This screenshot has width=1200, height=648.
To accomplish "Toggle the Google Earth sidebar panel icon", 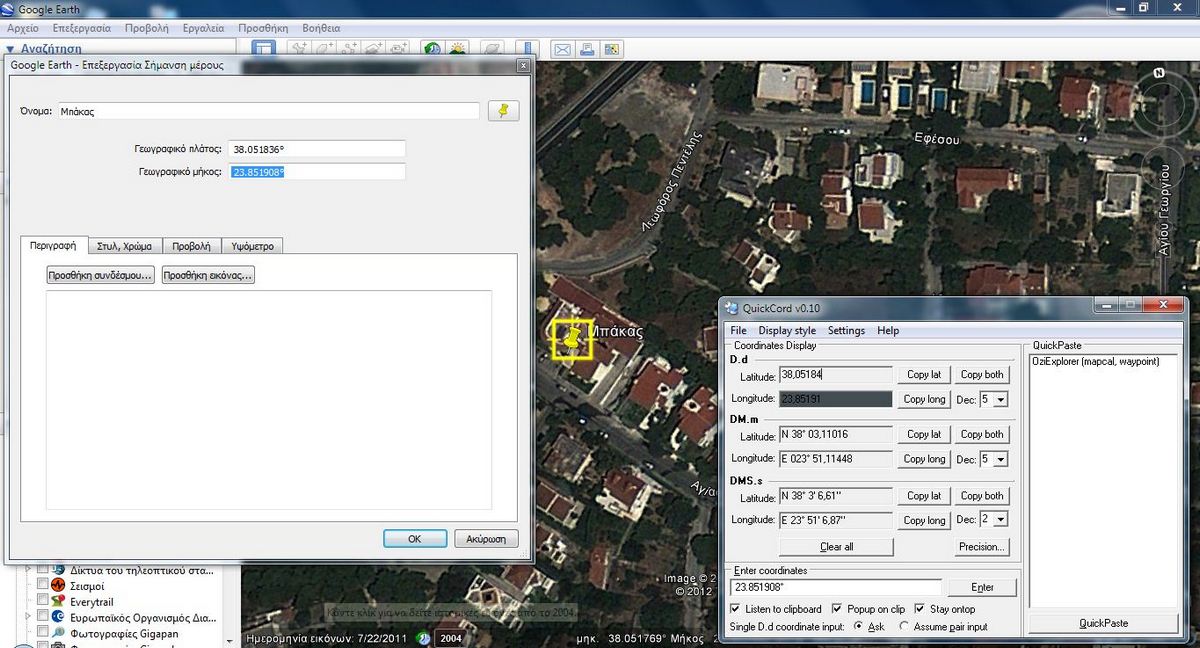I will click(263, 48).
